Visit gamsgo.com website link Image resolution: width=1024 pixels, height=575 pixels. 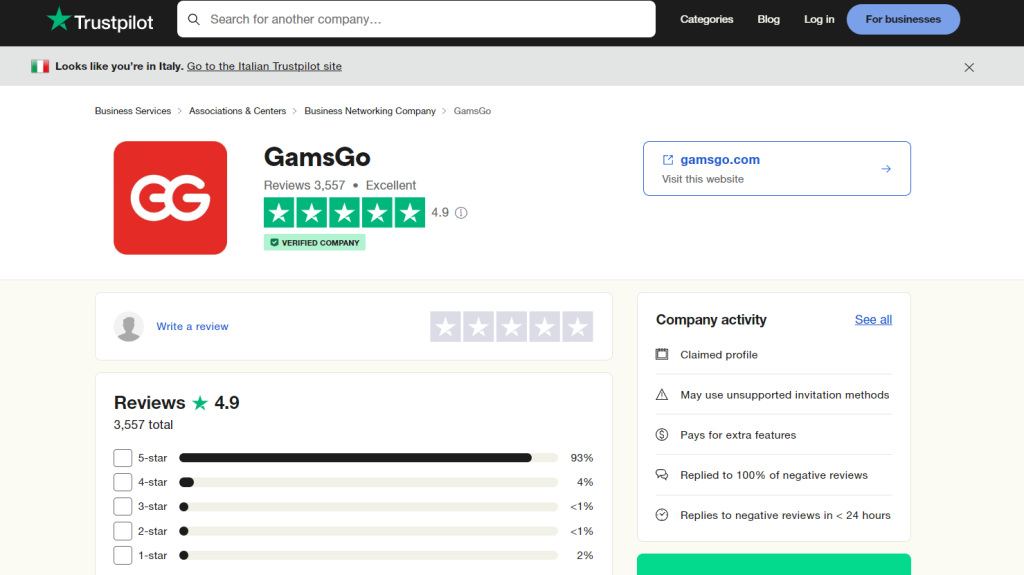coord(720,159)
